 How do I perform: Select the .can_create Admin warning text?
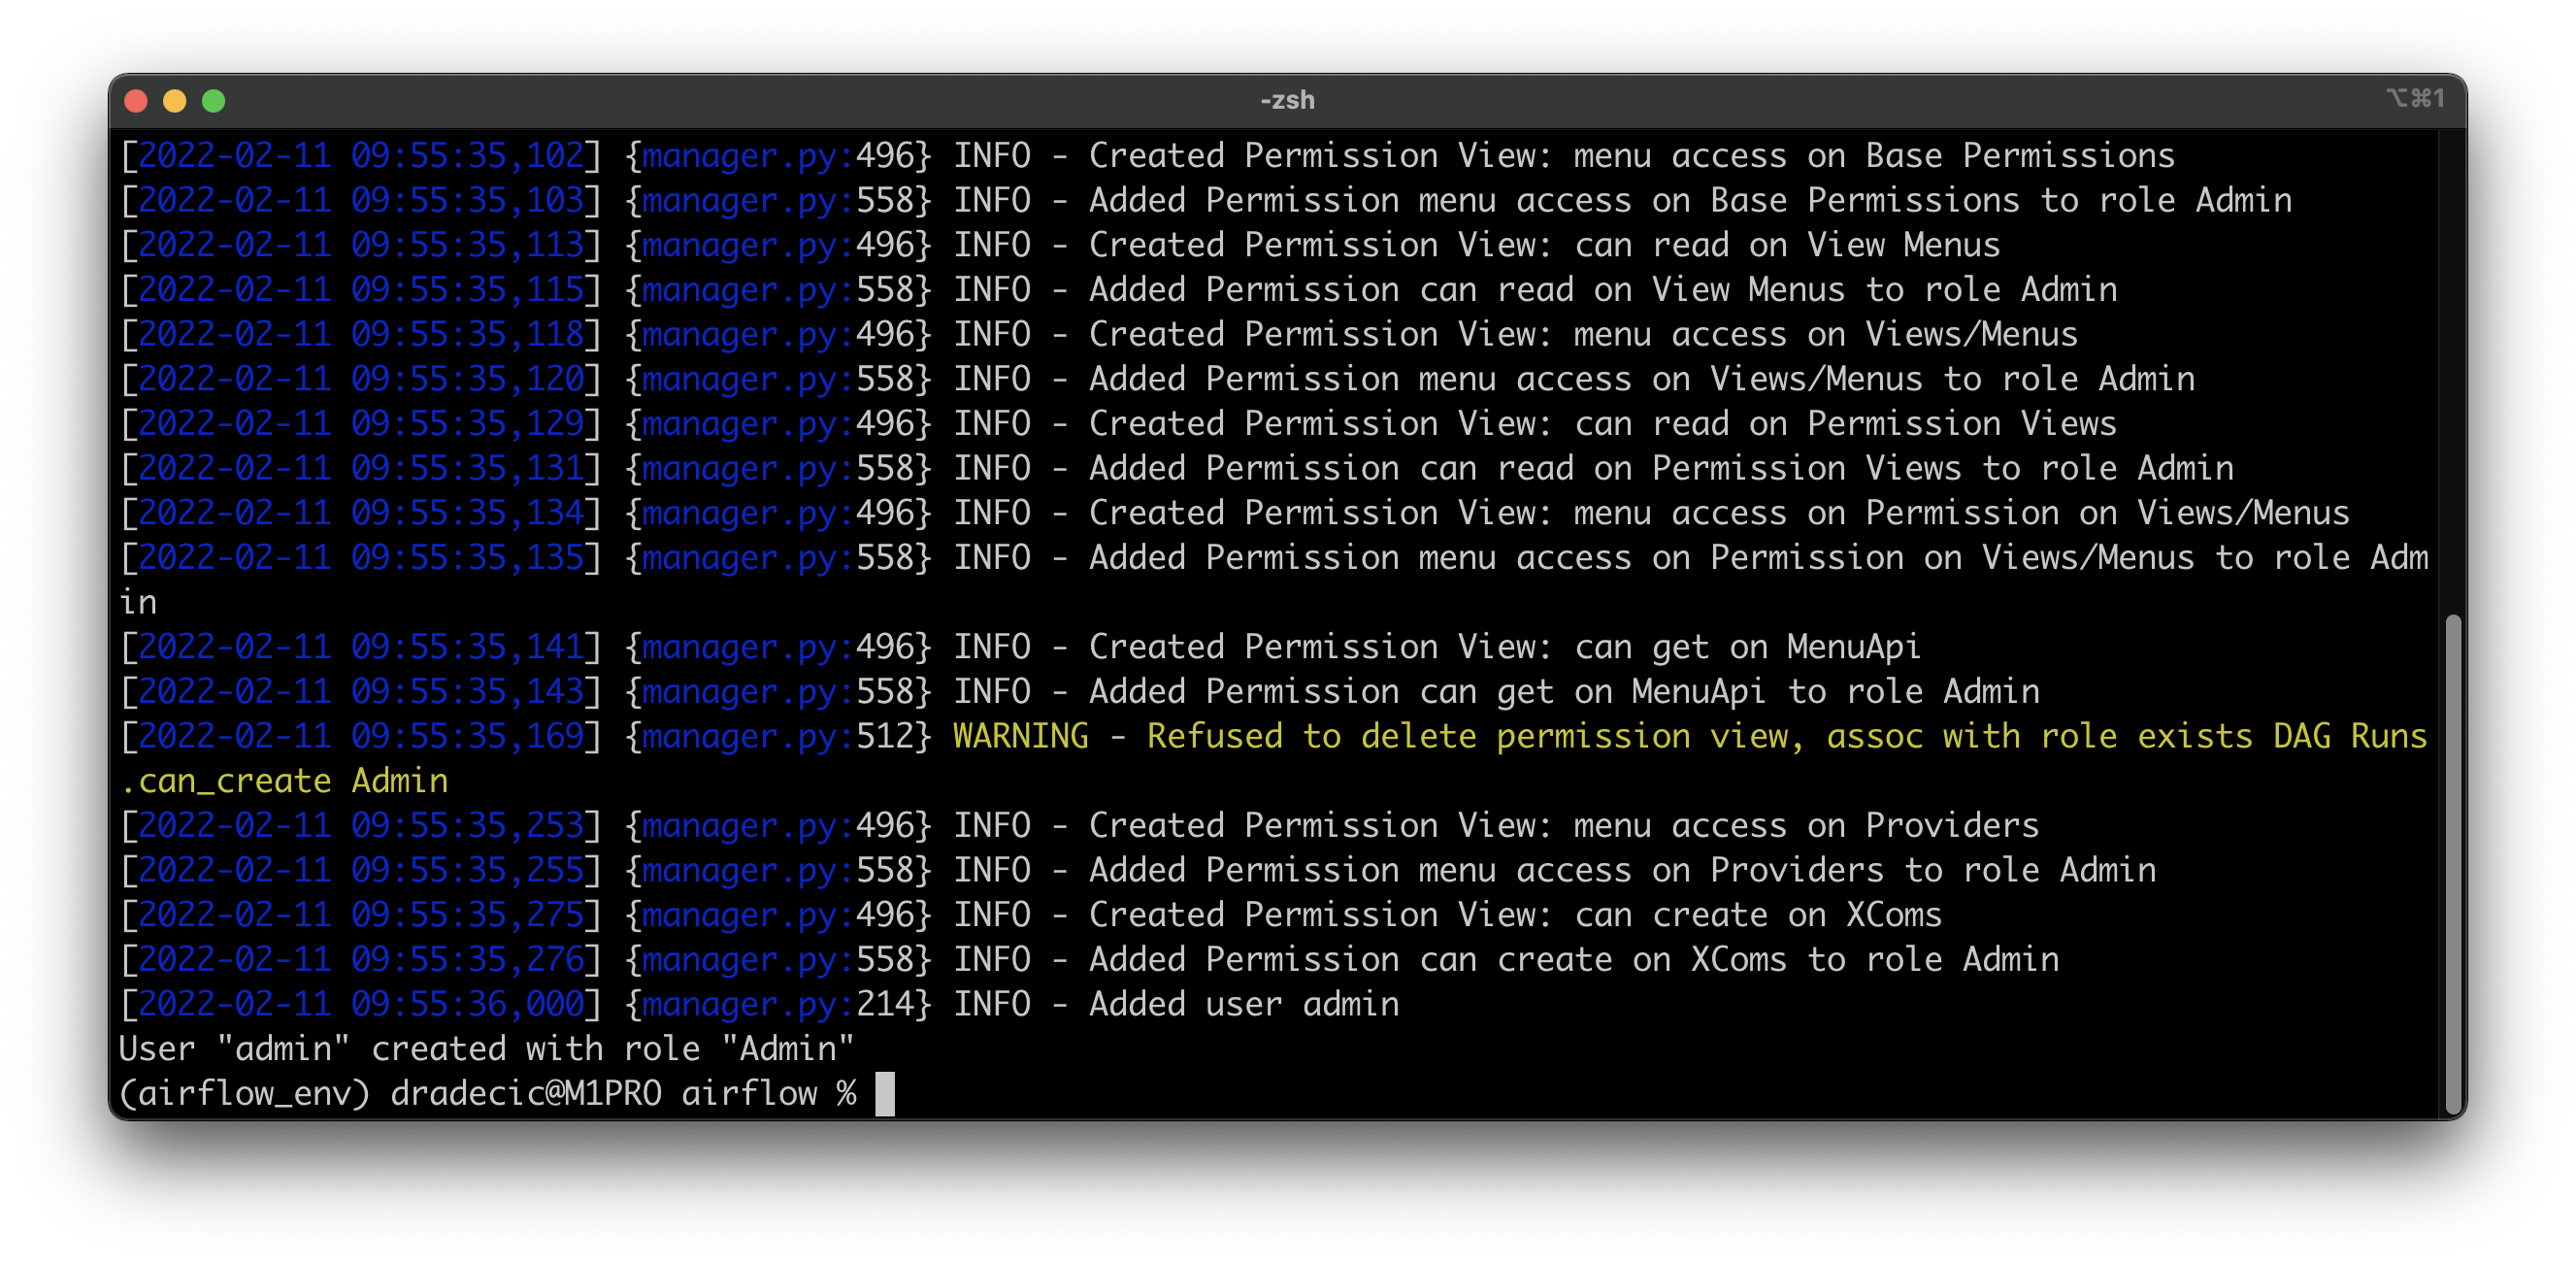[x=284, y=780]
